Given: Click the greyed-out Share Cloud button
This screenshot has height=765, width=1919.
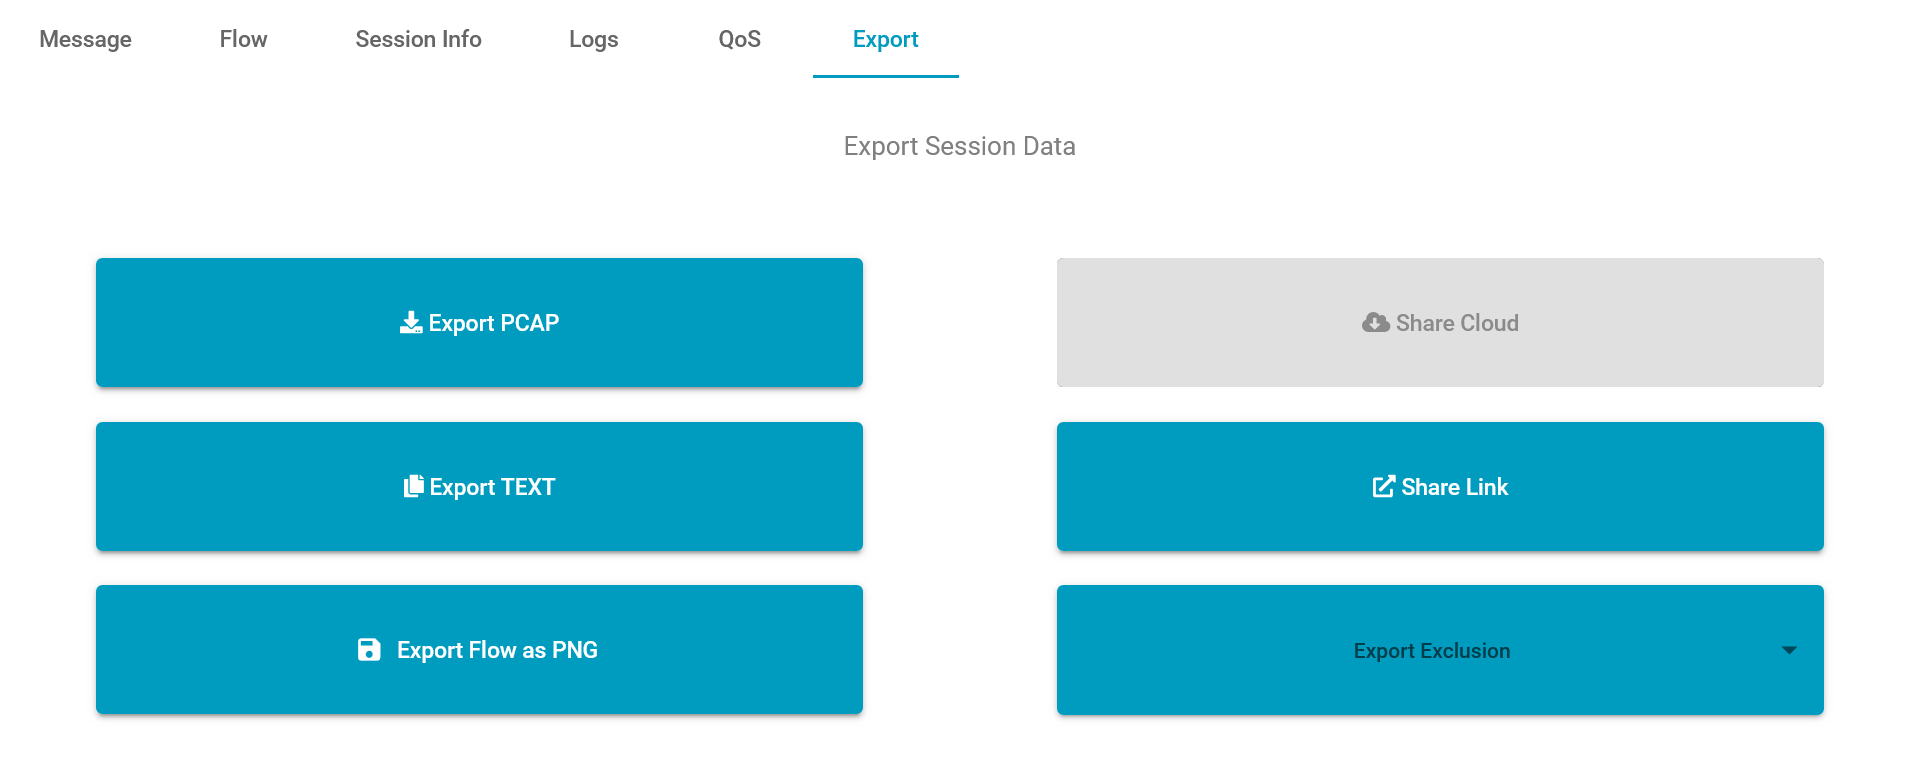Looking at the screenshot, I should coord(1440,323).
